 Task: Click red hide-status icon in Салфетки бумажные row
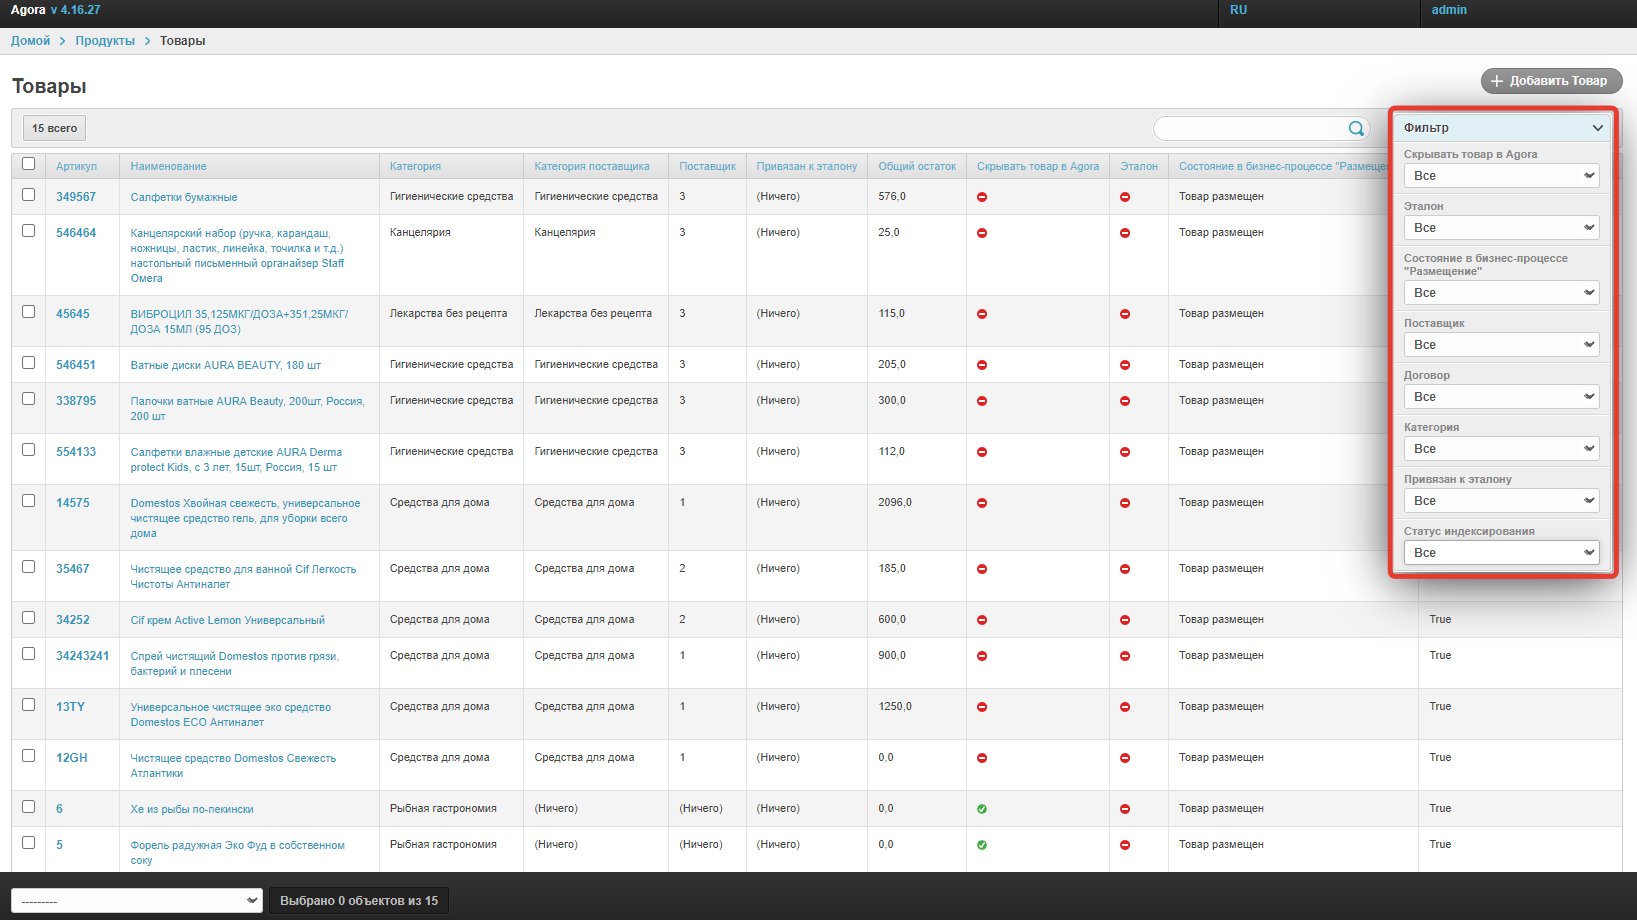982,197
